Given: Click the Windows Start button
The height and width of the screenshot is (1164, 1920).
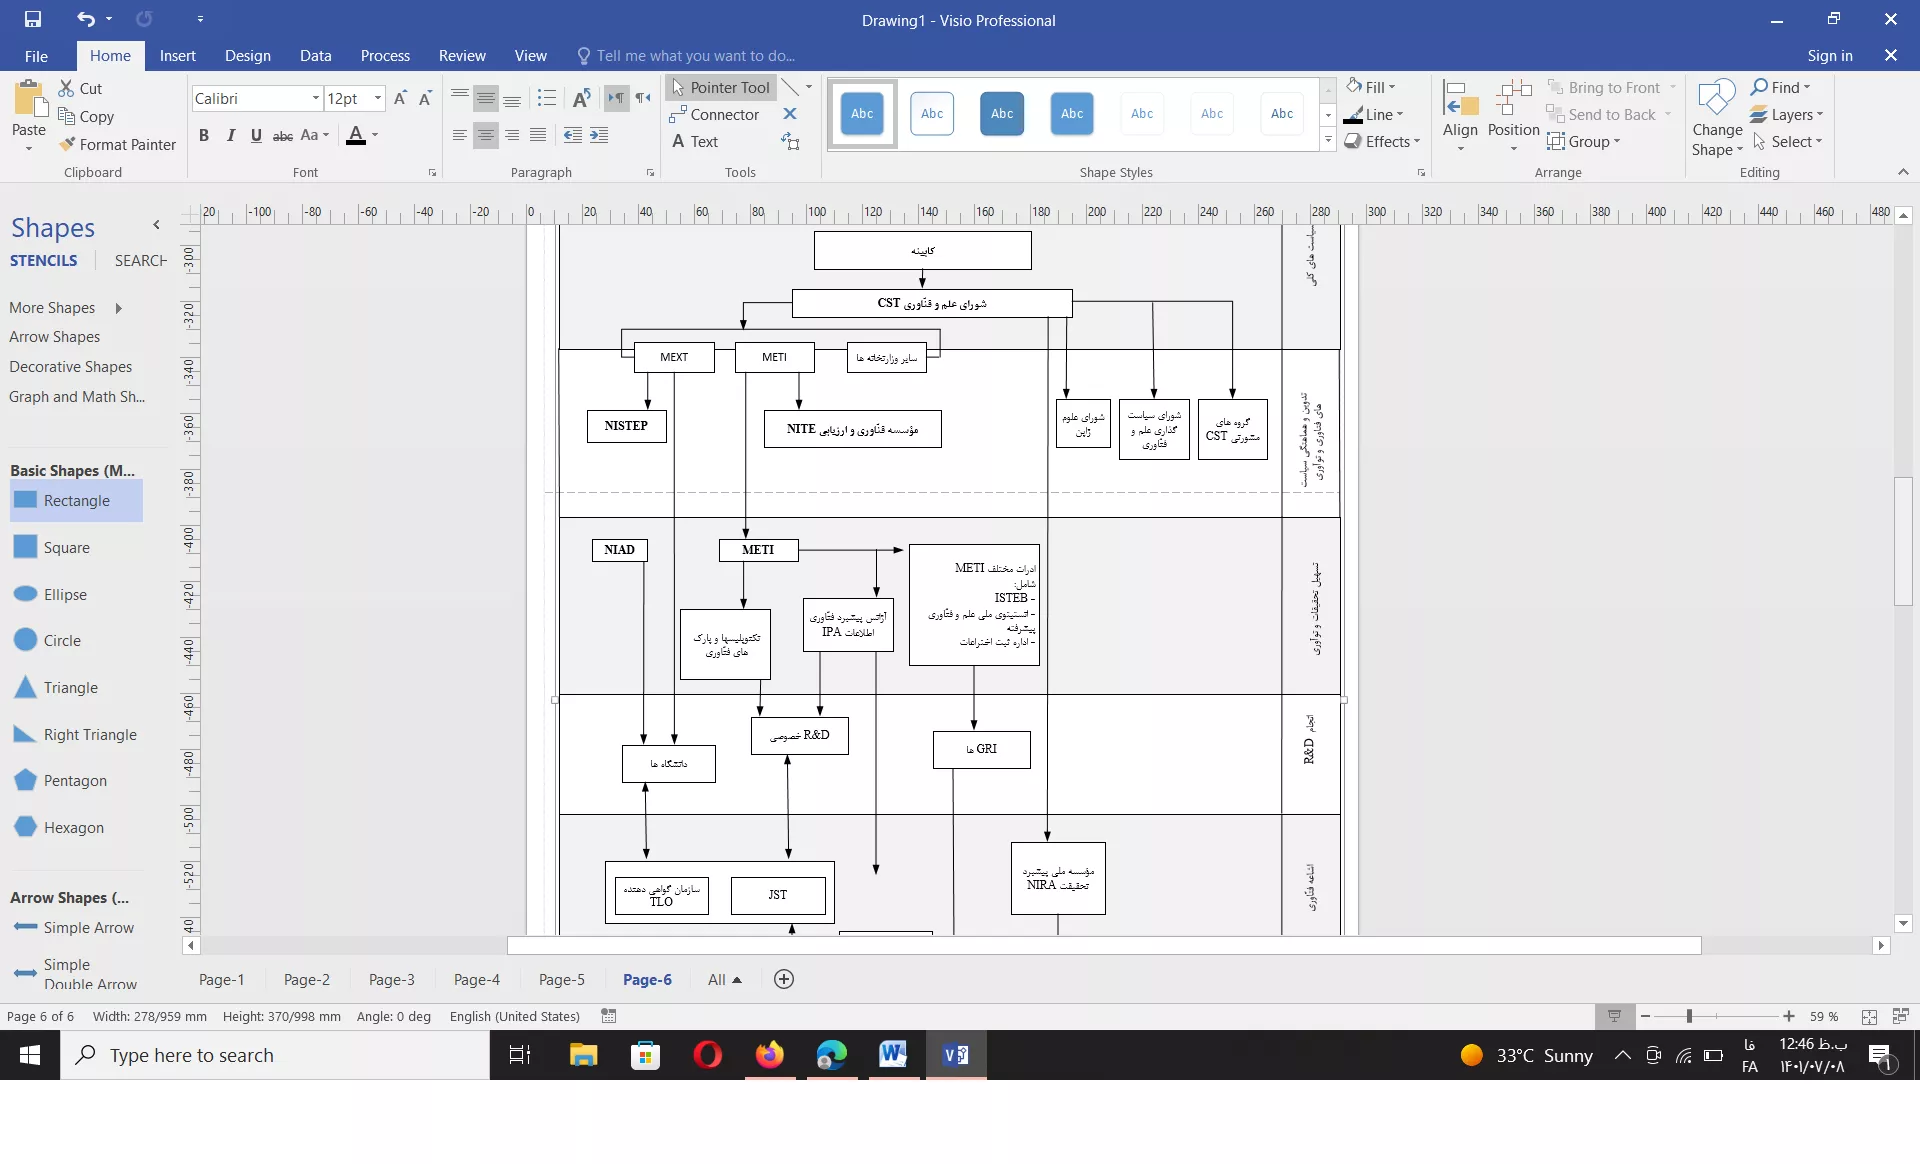Looking at the screenshot, I should (x=30, y=1055).
